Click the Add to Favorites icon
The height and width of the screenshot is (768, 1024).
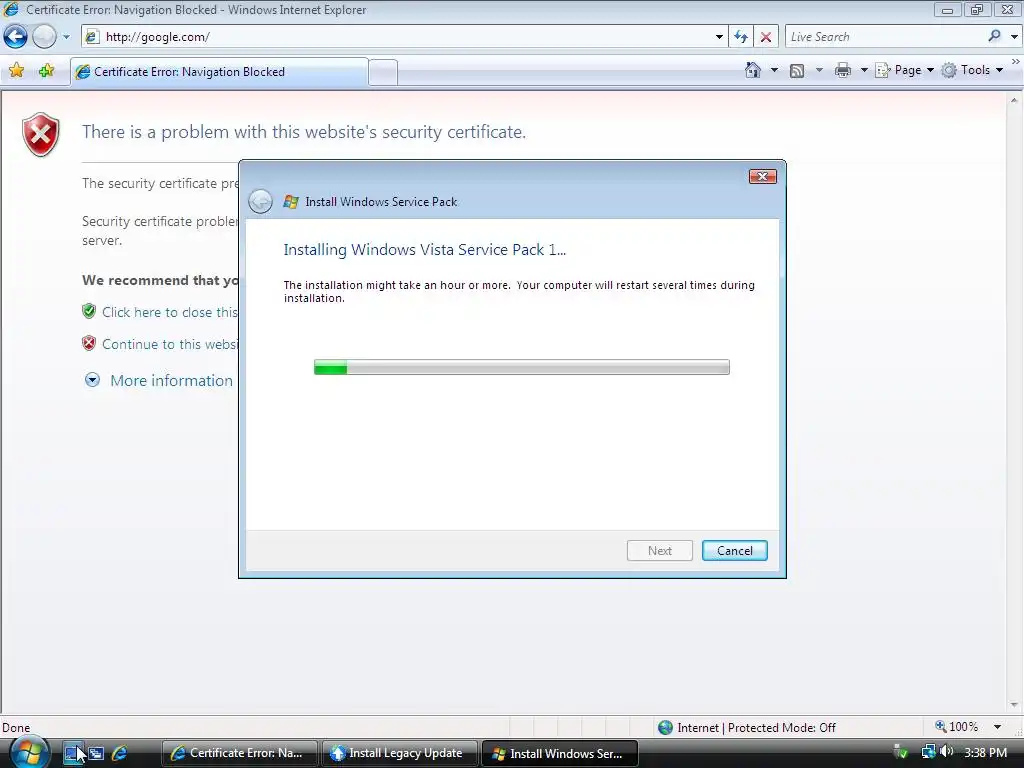pyautogui.click(x=46, y=71)
